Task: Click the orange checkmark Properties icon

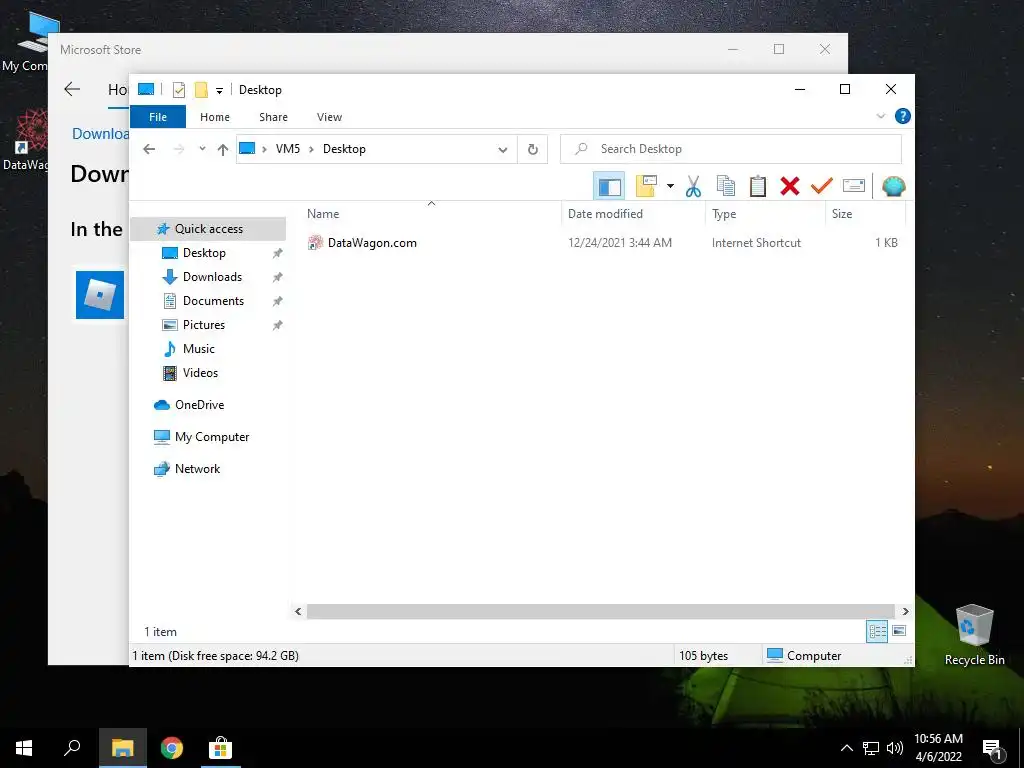Action: coord(822,186)
